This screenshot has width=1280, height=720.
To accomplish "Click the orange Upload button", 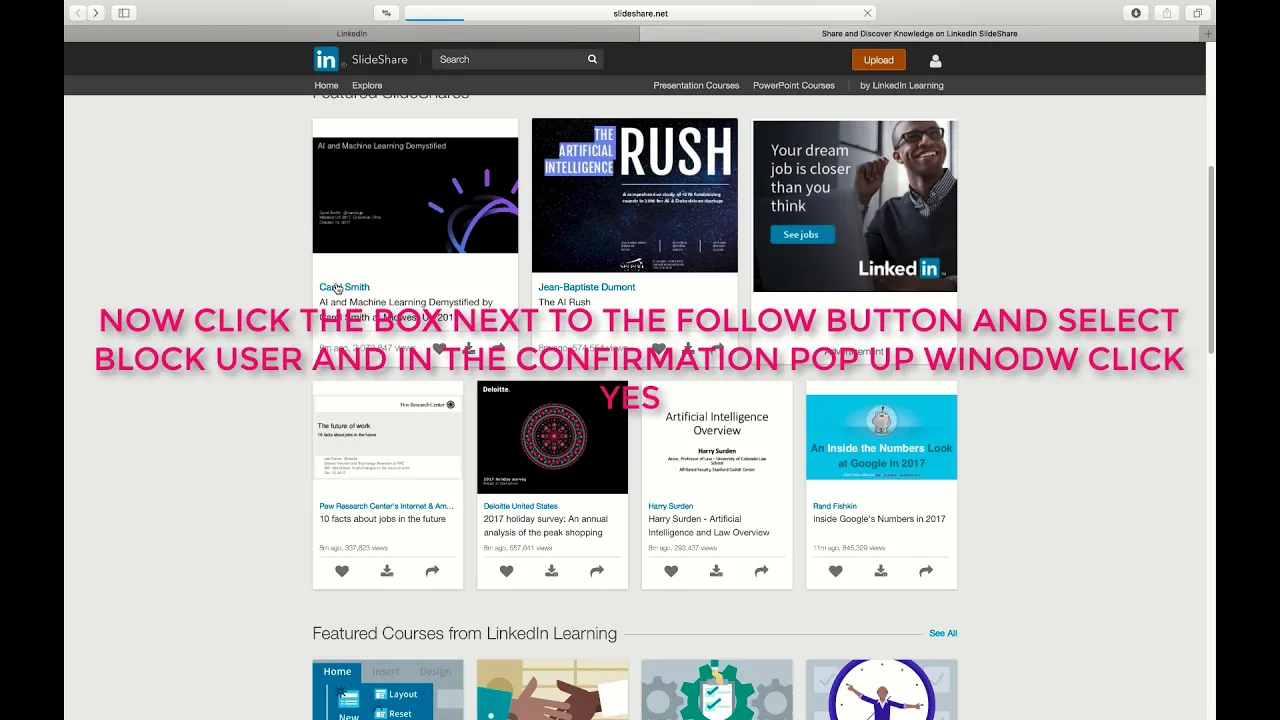I will (x=878, y=60).
